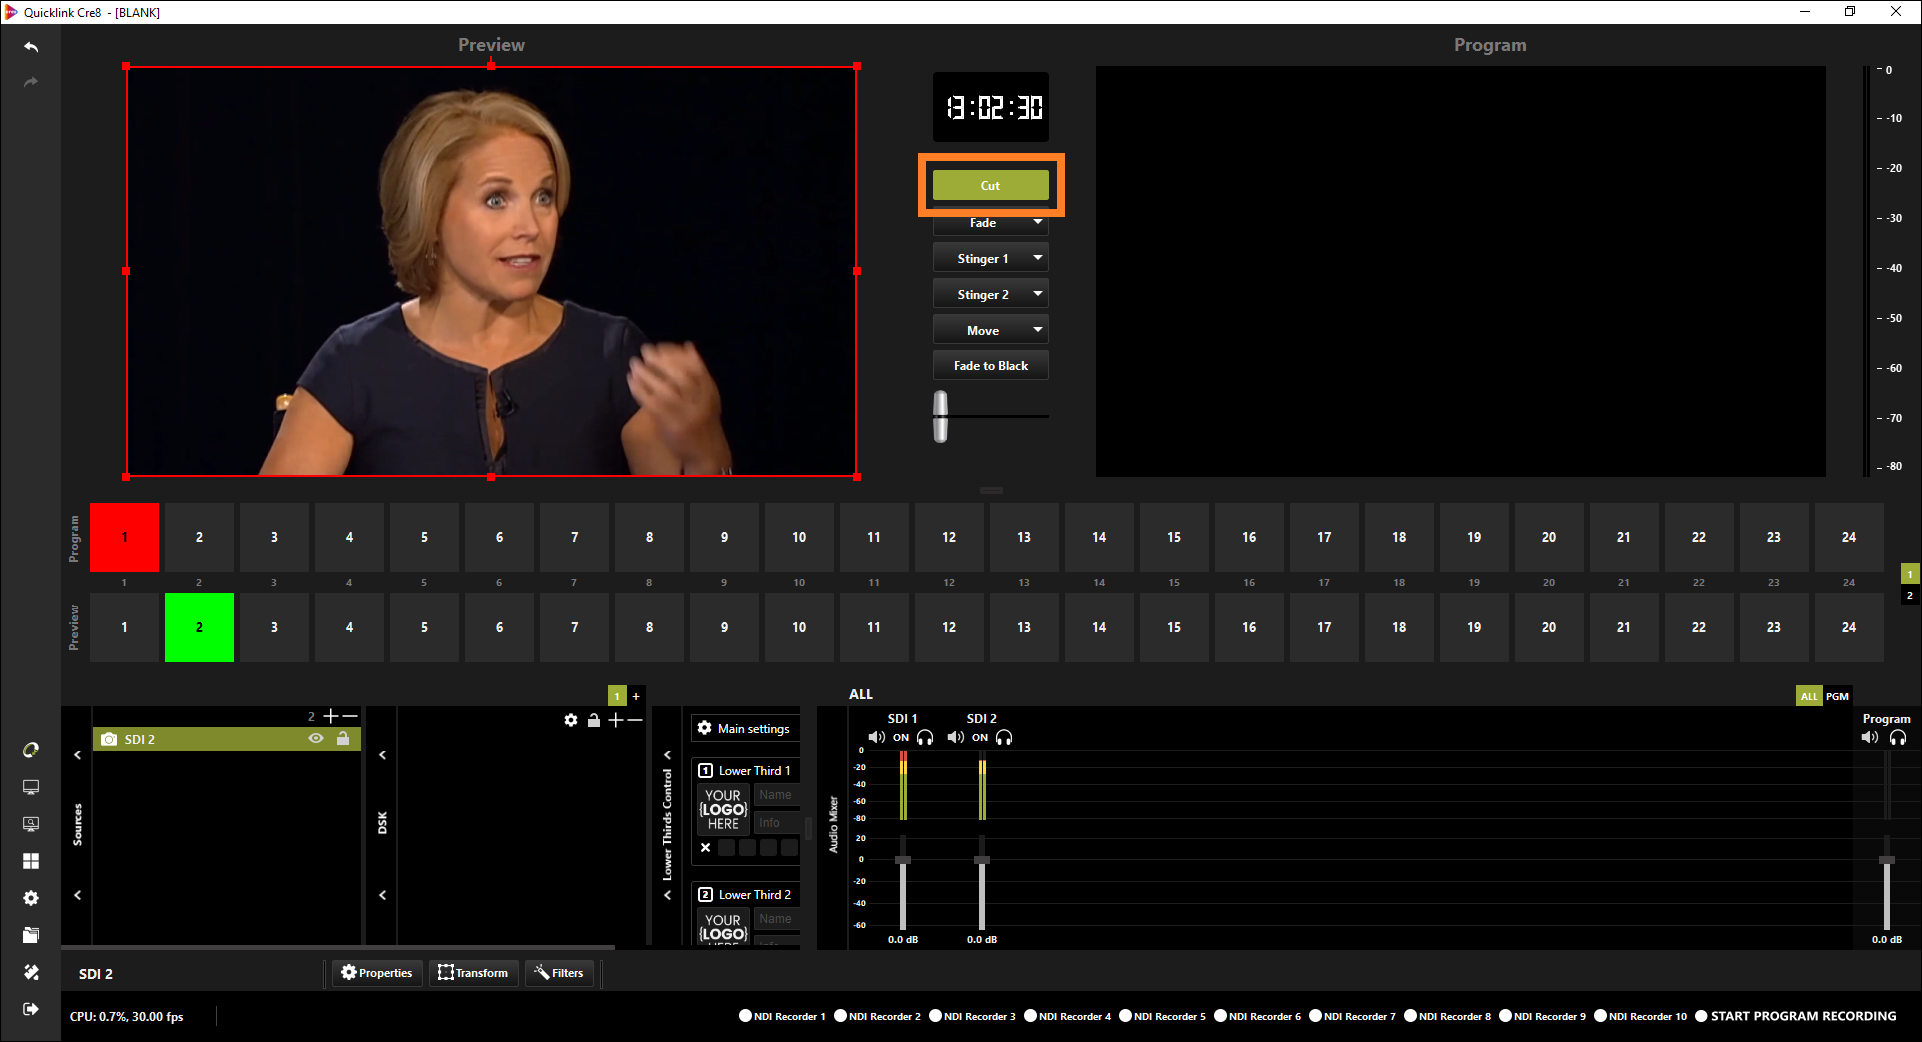Screen dimensions: 1922x1042
Task: Open DSK panel gear settings
Action: (571, 720)
